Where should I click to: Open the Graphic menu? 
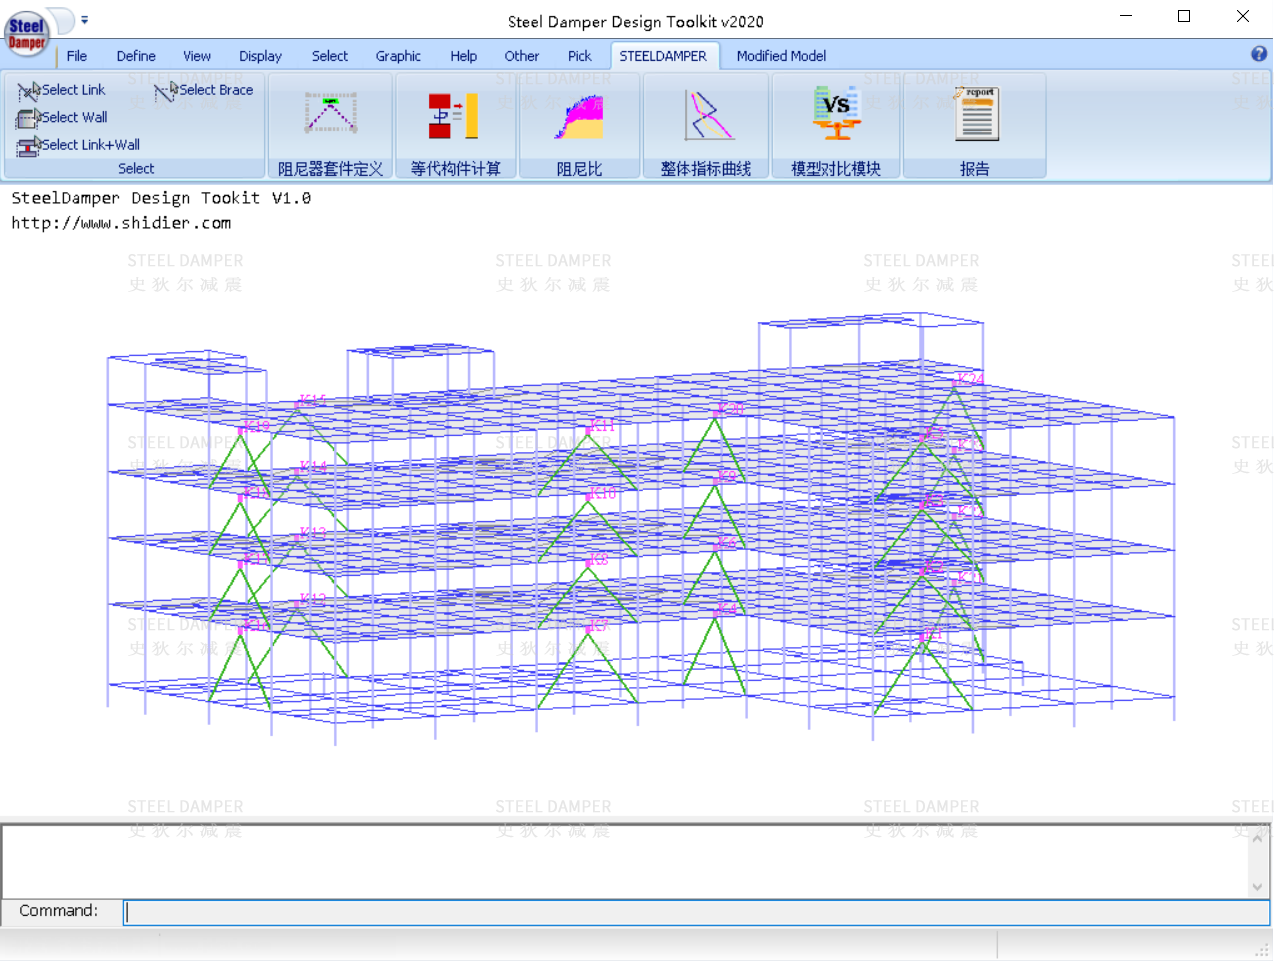tap(398, 56)
